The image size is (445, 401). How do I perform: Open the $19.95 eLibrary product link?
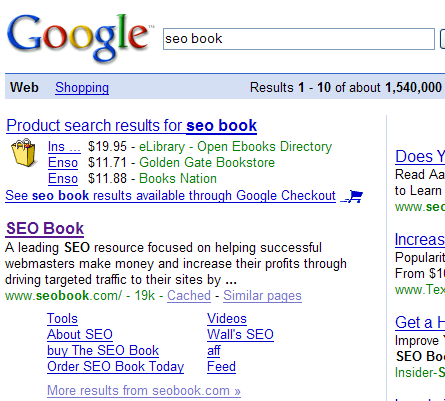click(64, 147)
